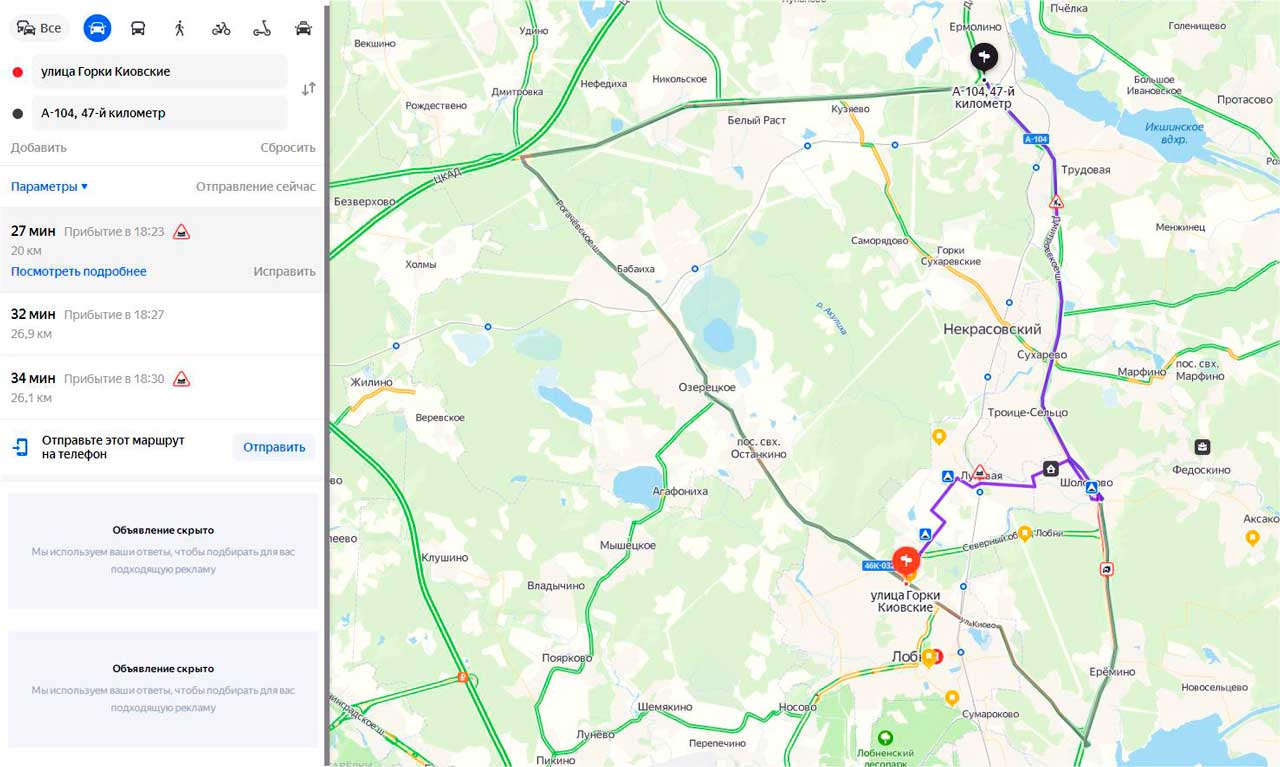Image resolution: width=1280 pixels, height=767 pixels.
Task: Open 'Отправление сейчас' departure time selector
Action: pyautogui.click(x=255, y=187)
